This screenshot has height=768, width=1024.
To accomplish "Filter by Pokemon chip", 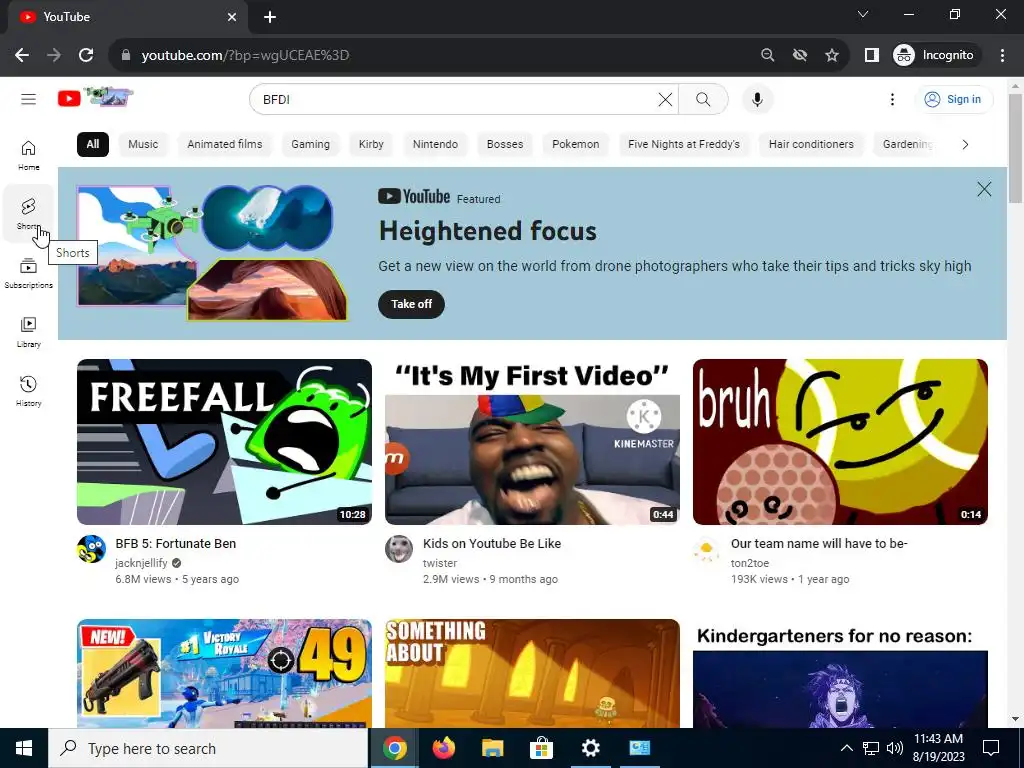I will coord(575,144).
